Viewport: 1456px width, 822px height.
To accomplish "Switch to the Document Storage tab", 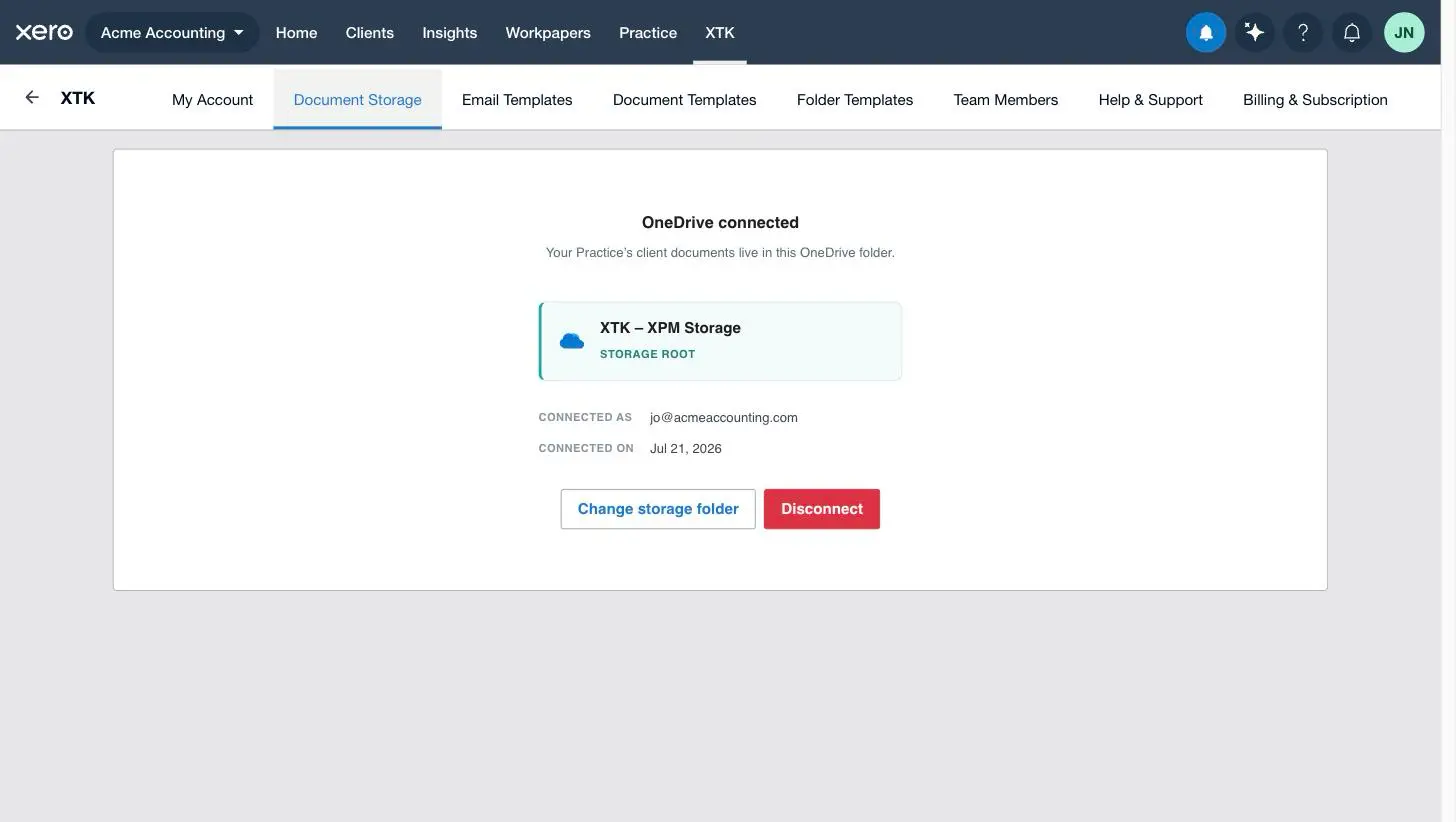I will 357,99.
